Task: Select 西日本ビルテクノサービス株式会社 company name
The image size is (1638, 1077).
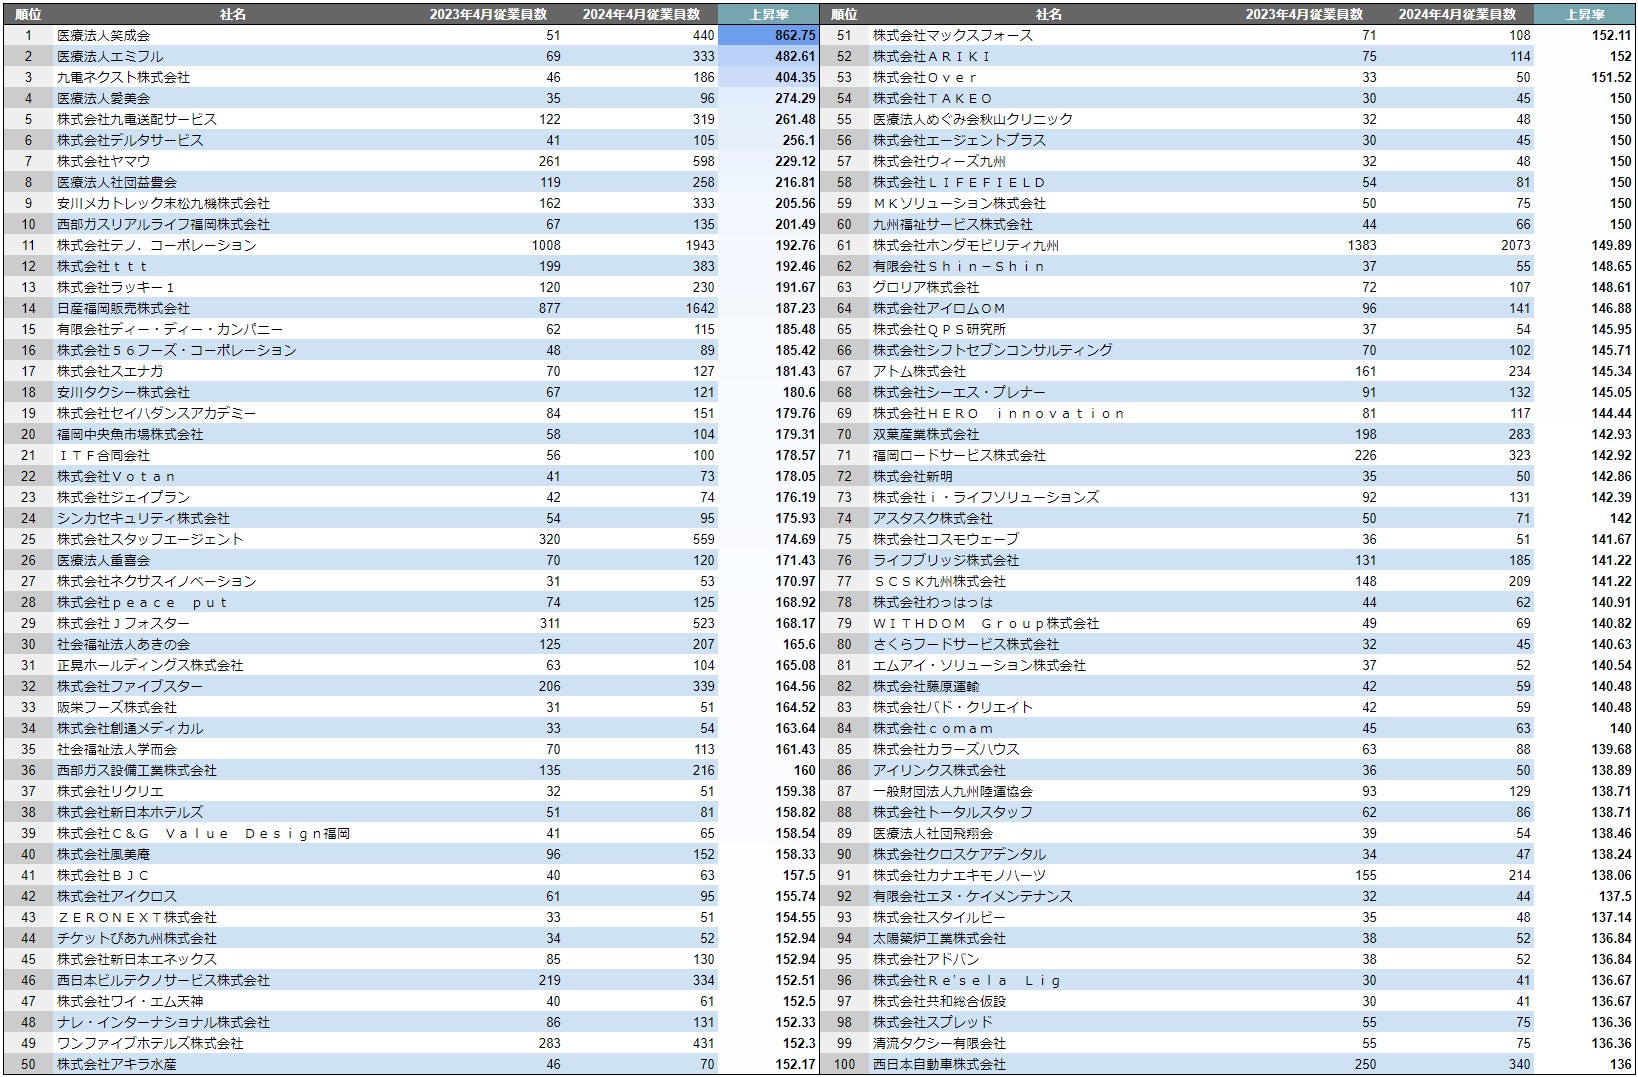Action: [x=163, y=980]
